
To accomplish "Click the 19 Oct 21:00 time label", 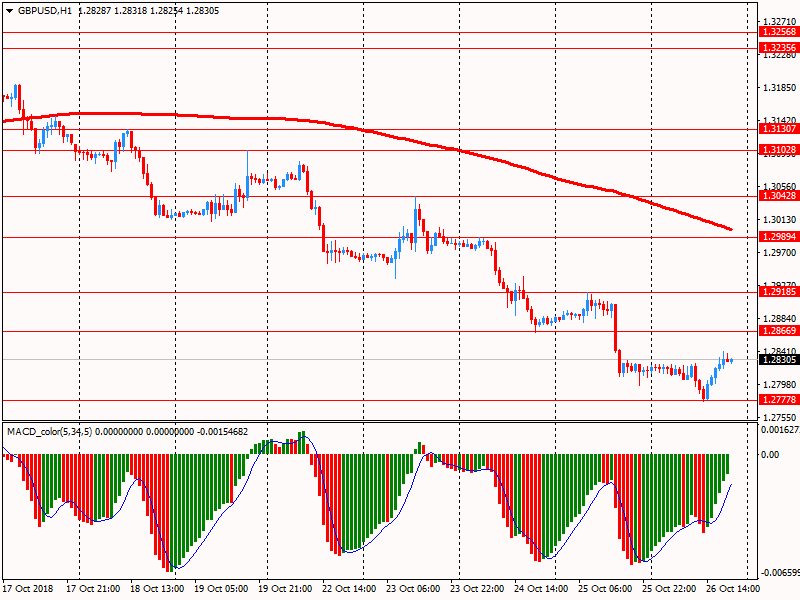I will pyautogui.click(x=285, y=588).
